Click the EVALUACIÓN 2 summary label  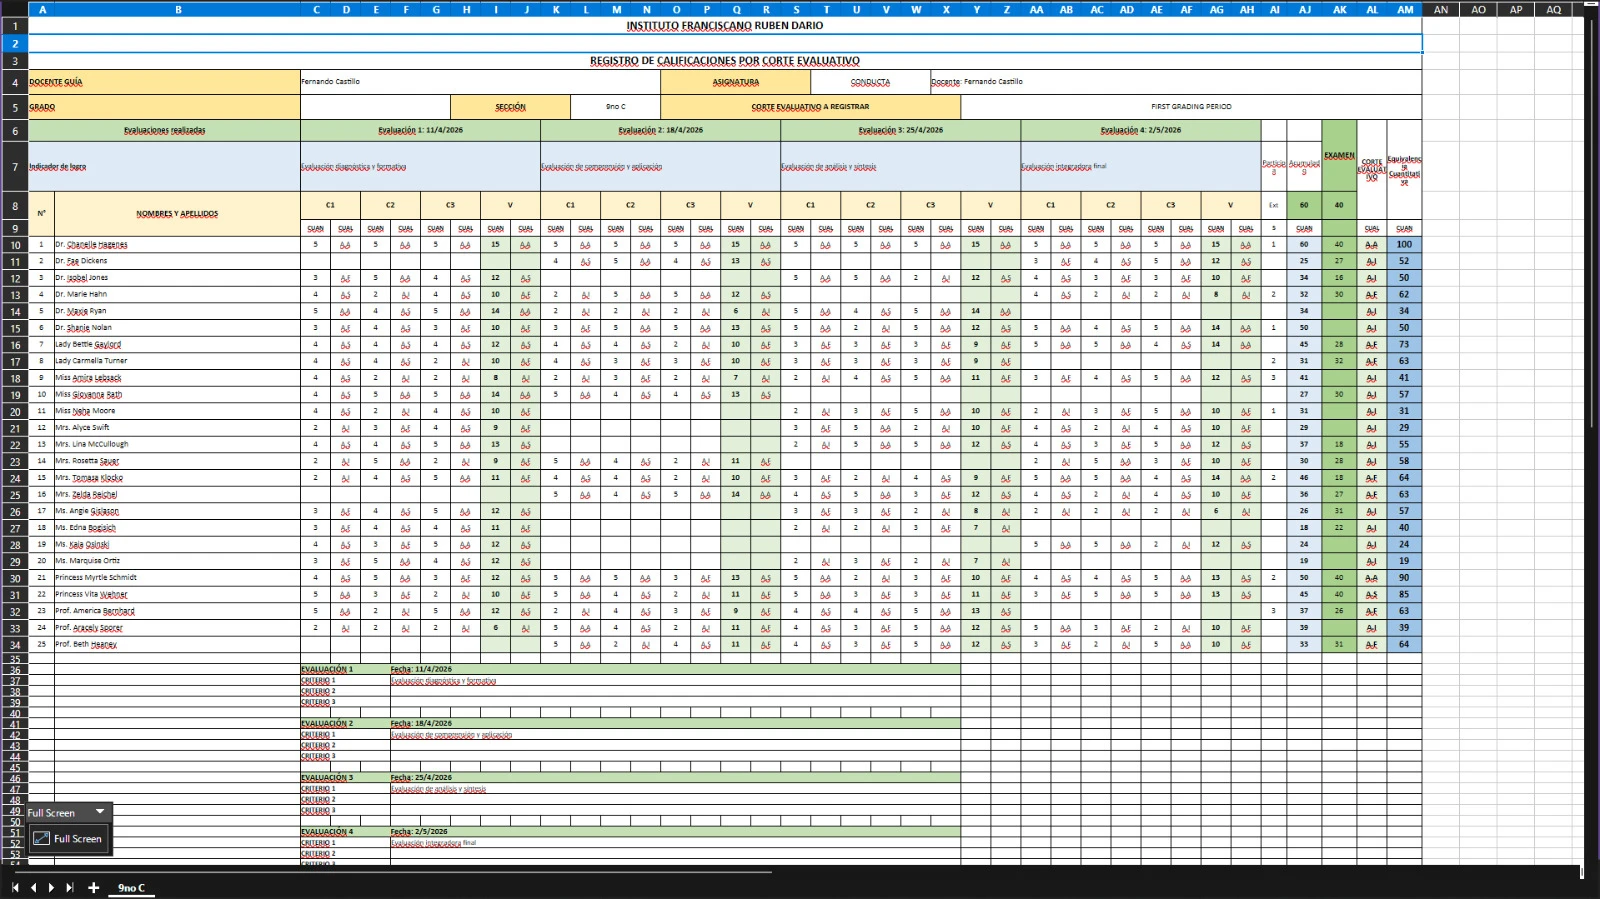(345, 723)
